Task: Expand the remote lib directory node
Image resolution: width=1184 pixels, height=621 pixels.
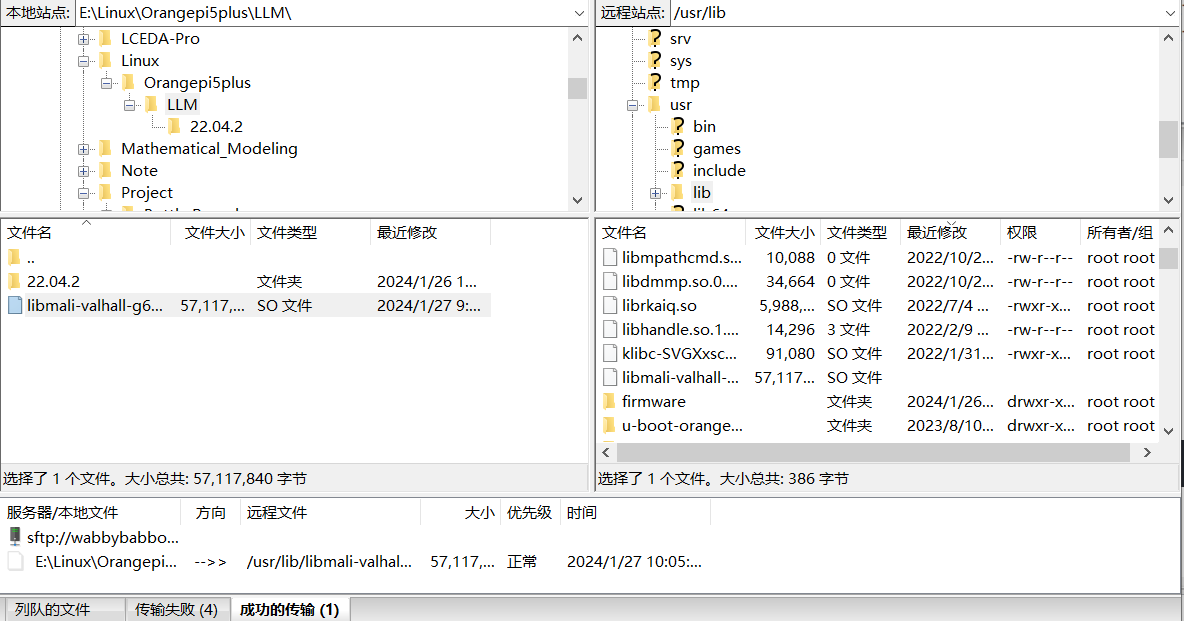Action: coord(655,193)
